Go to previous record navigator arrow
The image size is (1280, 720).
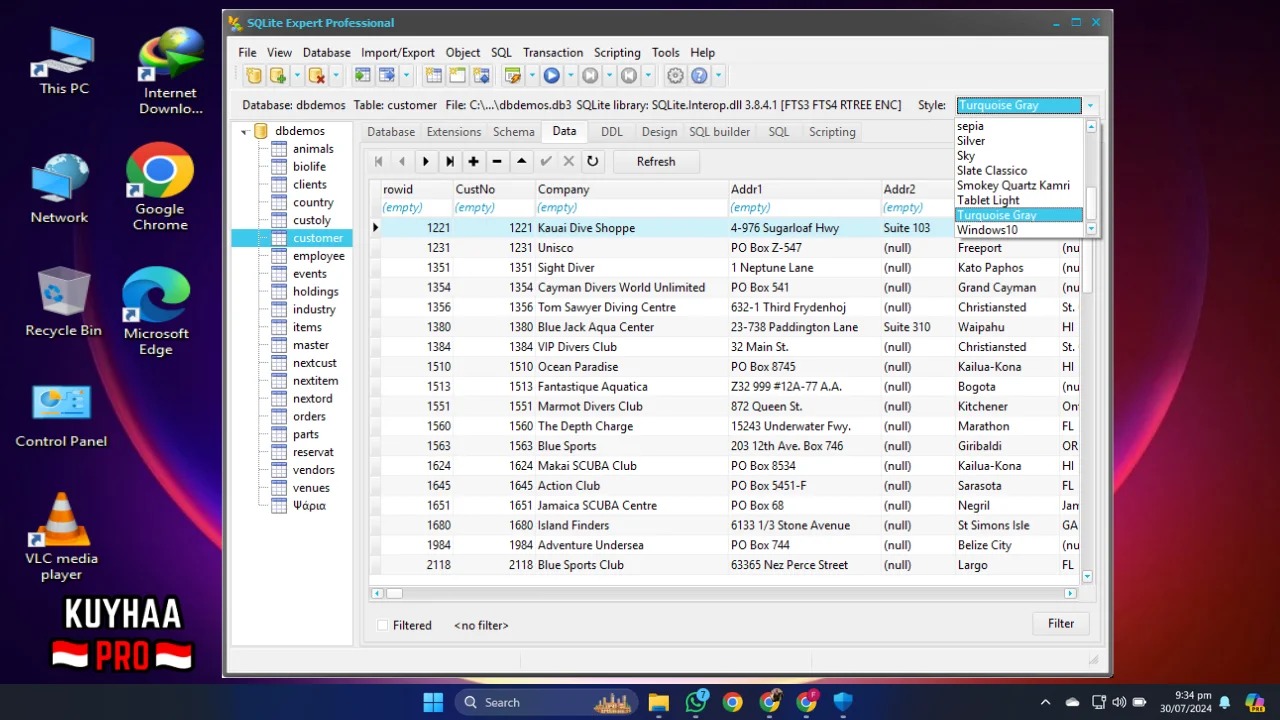[x=402, y=161]
